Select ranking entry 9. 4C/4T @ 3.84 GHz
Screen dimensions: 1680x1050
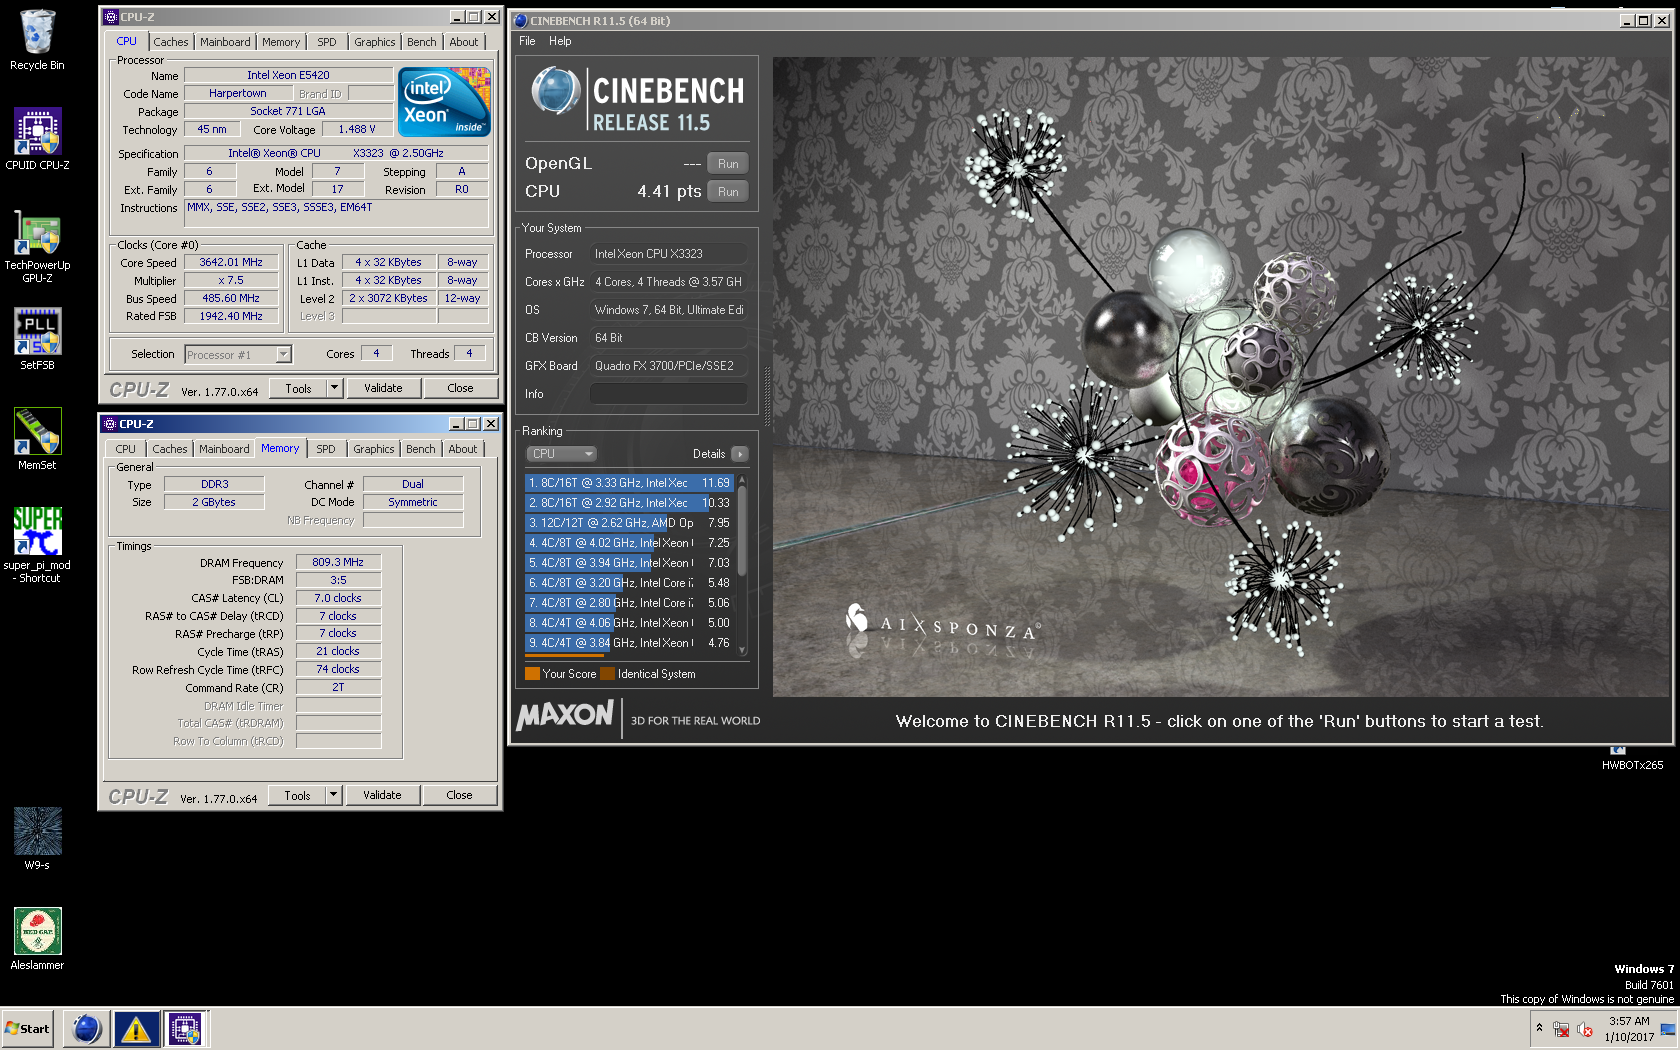pos(630,643)
